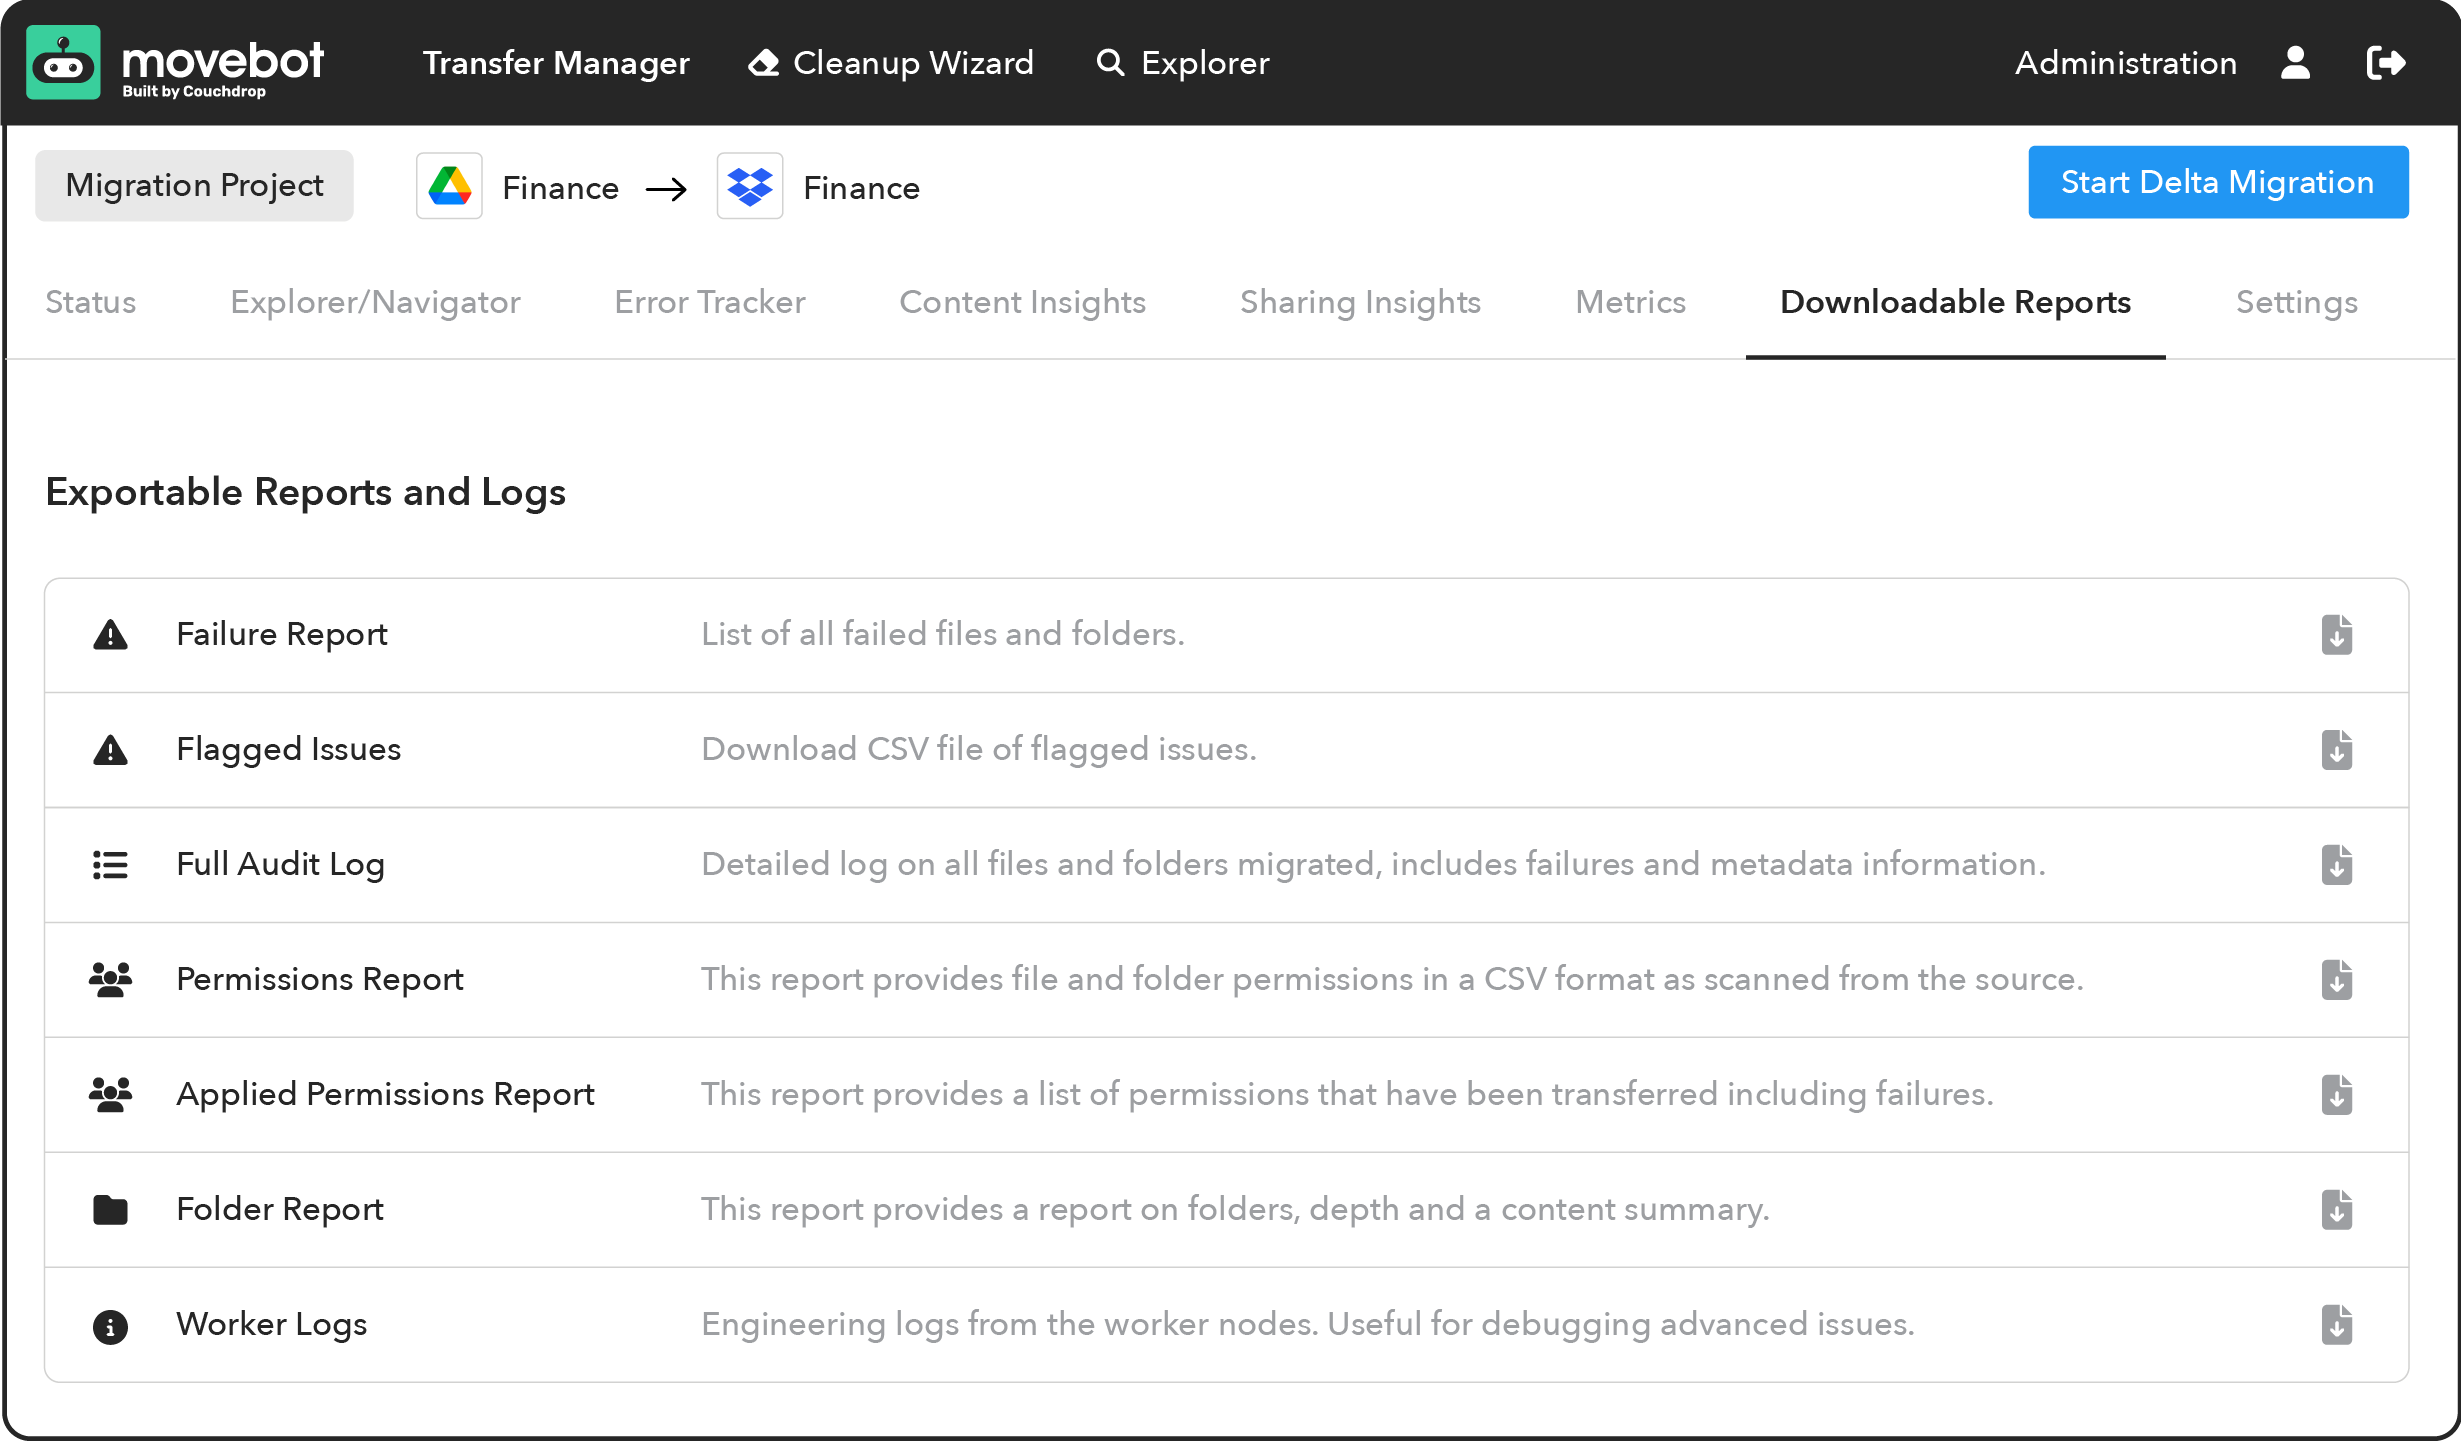
Task: Start Delta Migration
Action: (2217, 182)
